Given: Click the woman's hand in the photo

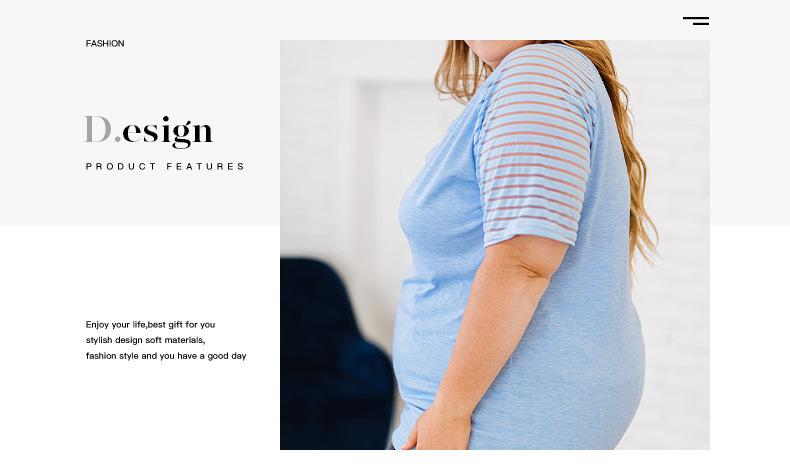Looking at the screenshot, I should click(437, 429).
